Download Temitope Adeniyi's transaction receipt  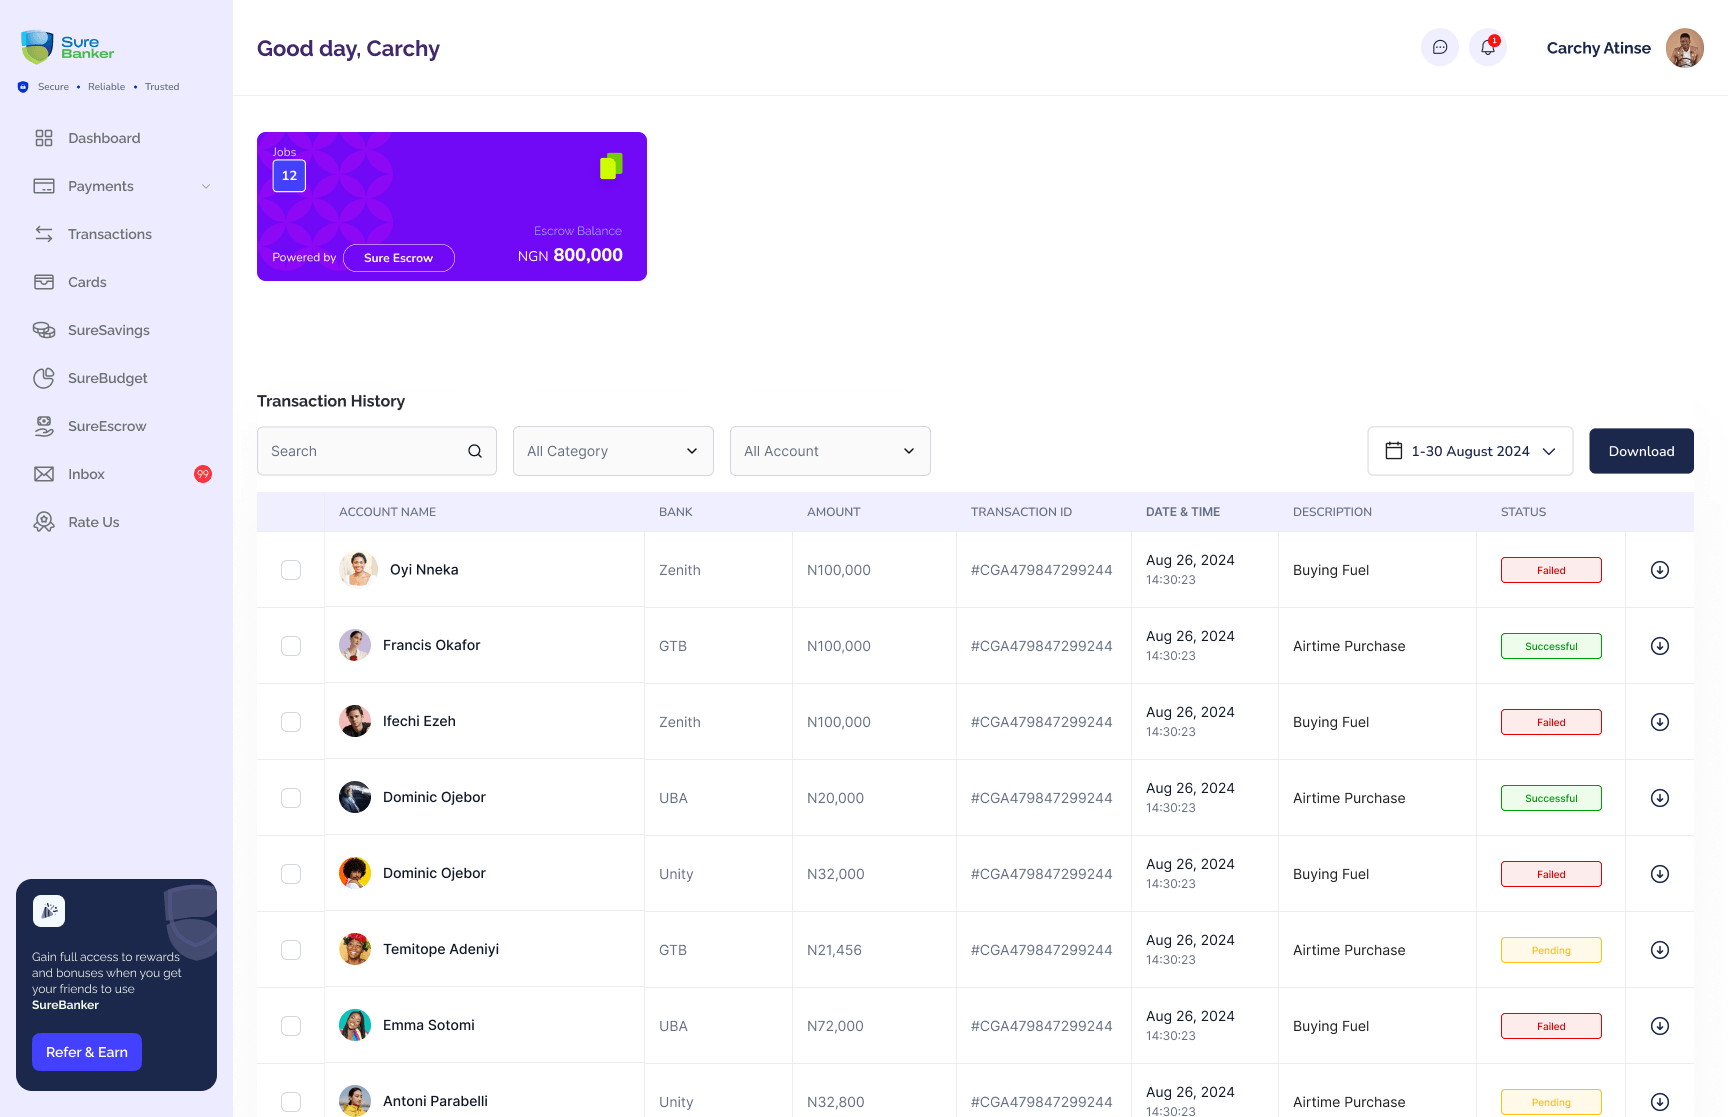click(x=1660, y=950)
